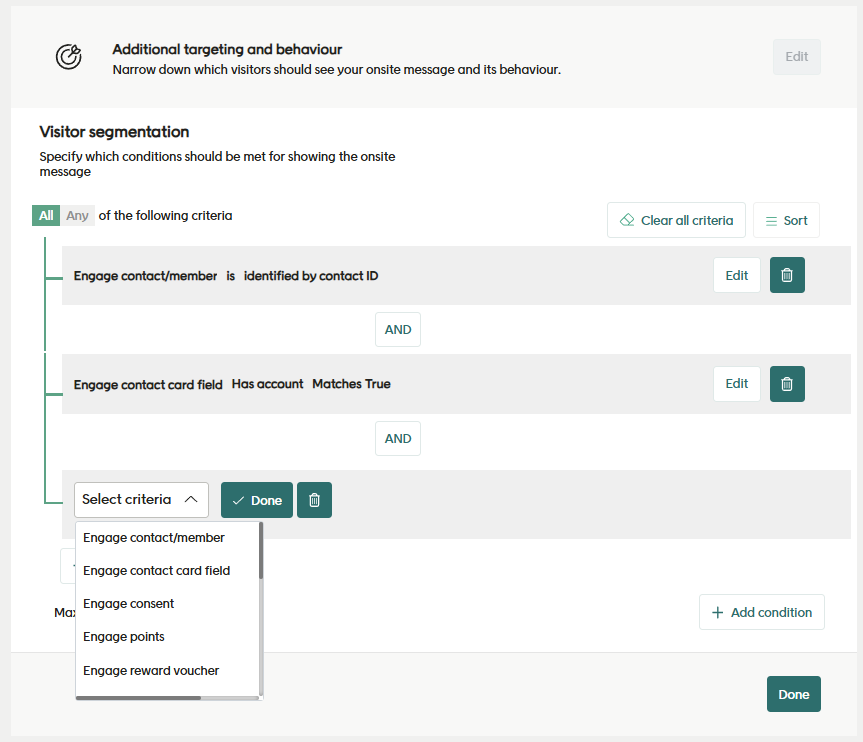Image resolution: width=863 pixels, height=742 pixels.
Task: Pick Engage reward voucher from the list
Action: [x=151, y=670]
